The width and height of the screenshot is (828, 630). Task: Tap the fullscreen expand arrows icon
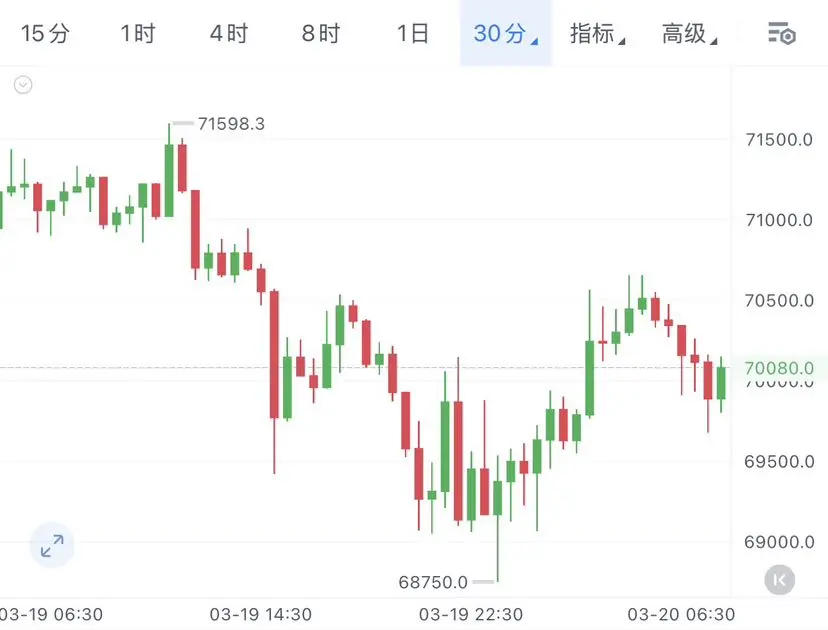pyautogui.click(x=52, y=545)
